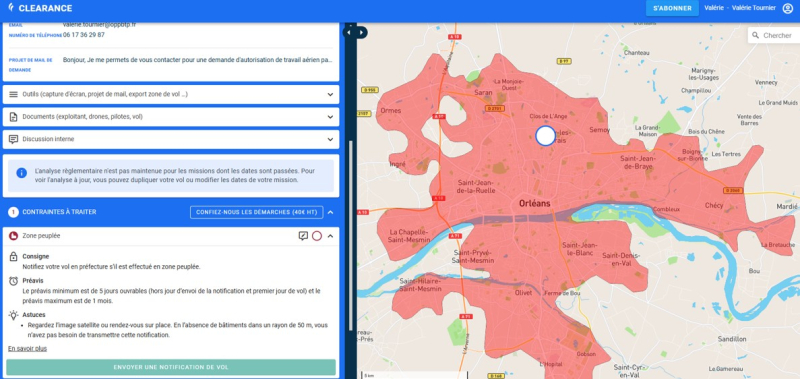Toggle the Zone peuplée status circle

point(317,236)
